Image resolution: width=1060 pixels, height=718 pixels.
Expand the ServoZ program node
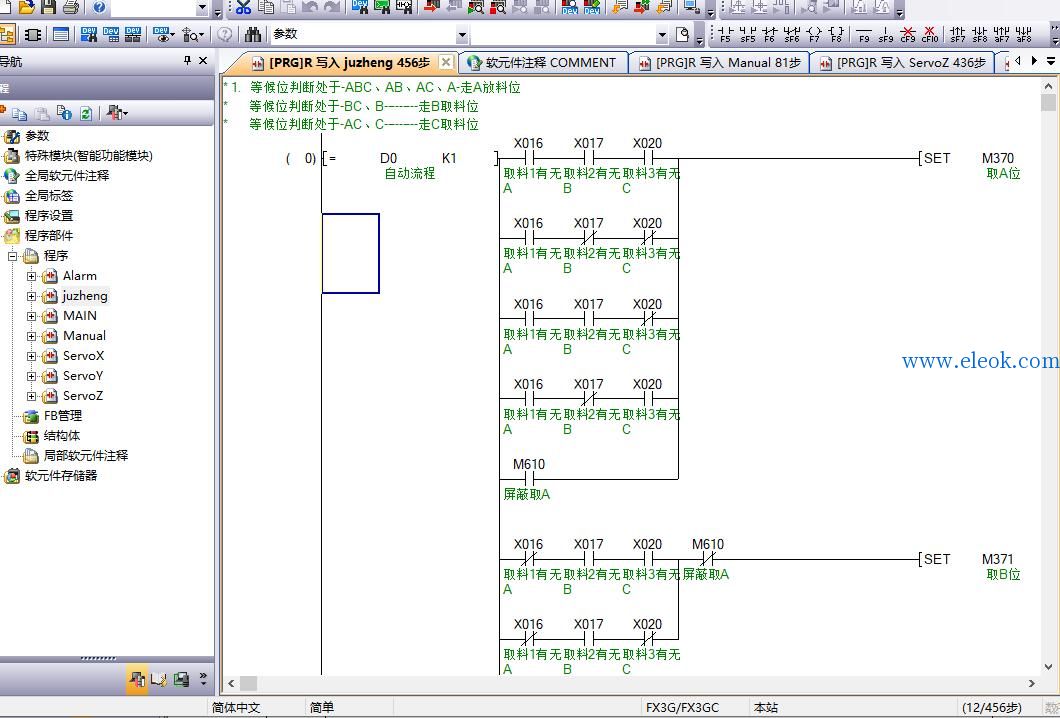coord(32,396)
